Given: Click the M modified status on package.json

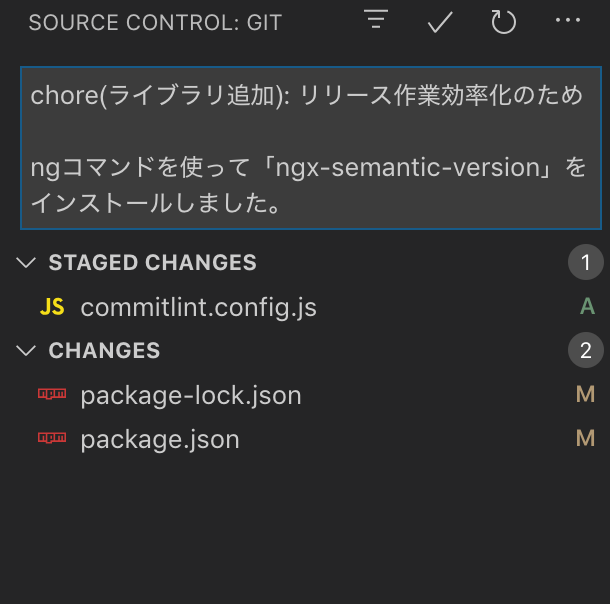Looking at the screenshot, I should click(x=585, y=438).
